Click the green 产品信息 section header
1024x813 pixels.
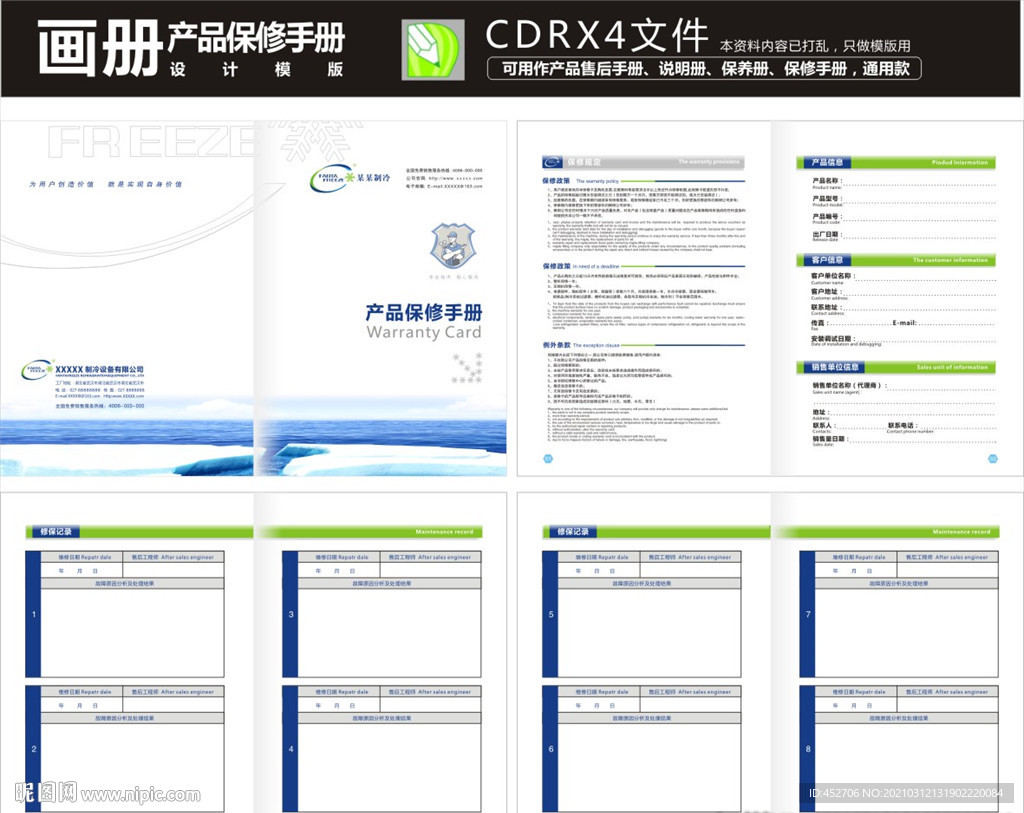pyautogui.click(x=895, y=162)
